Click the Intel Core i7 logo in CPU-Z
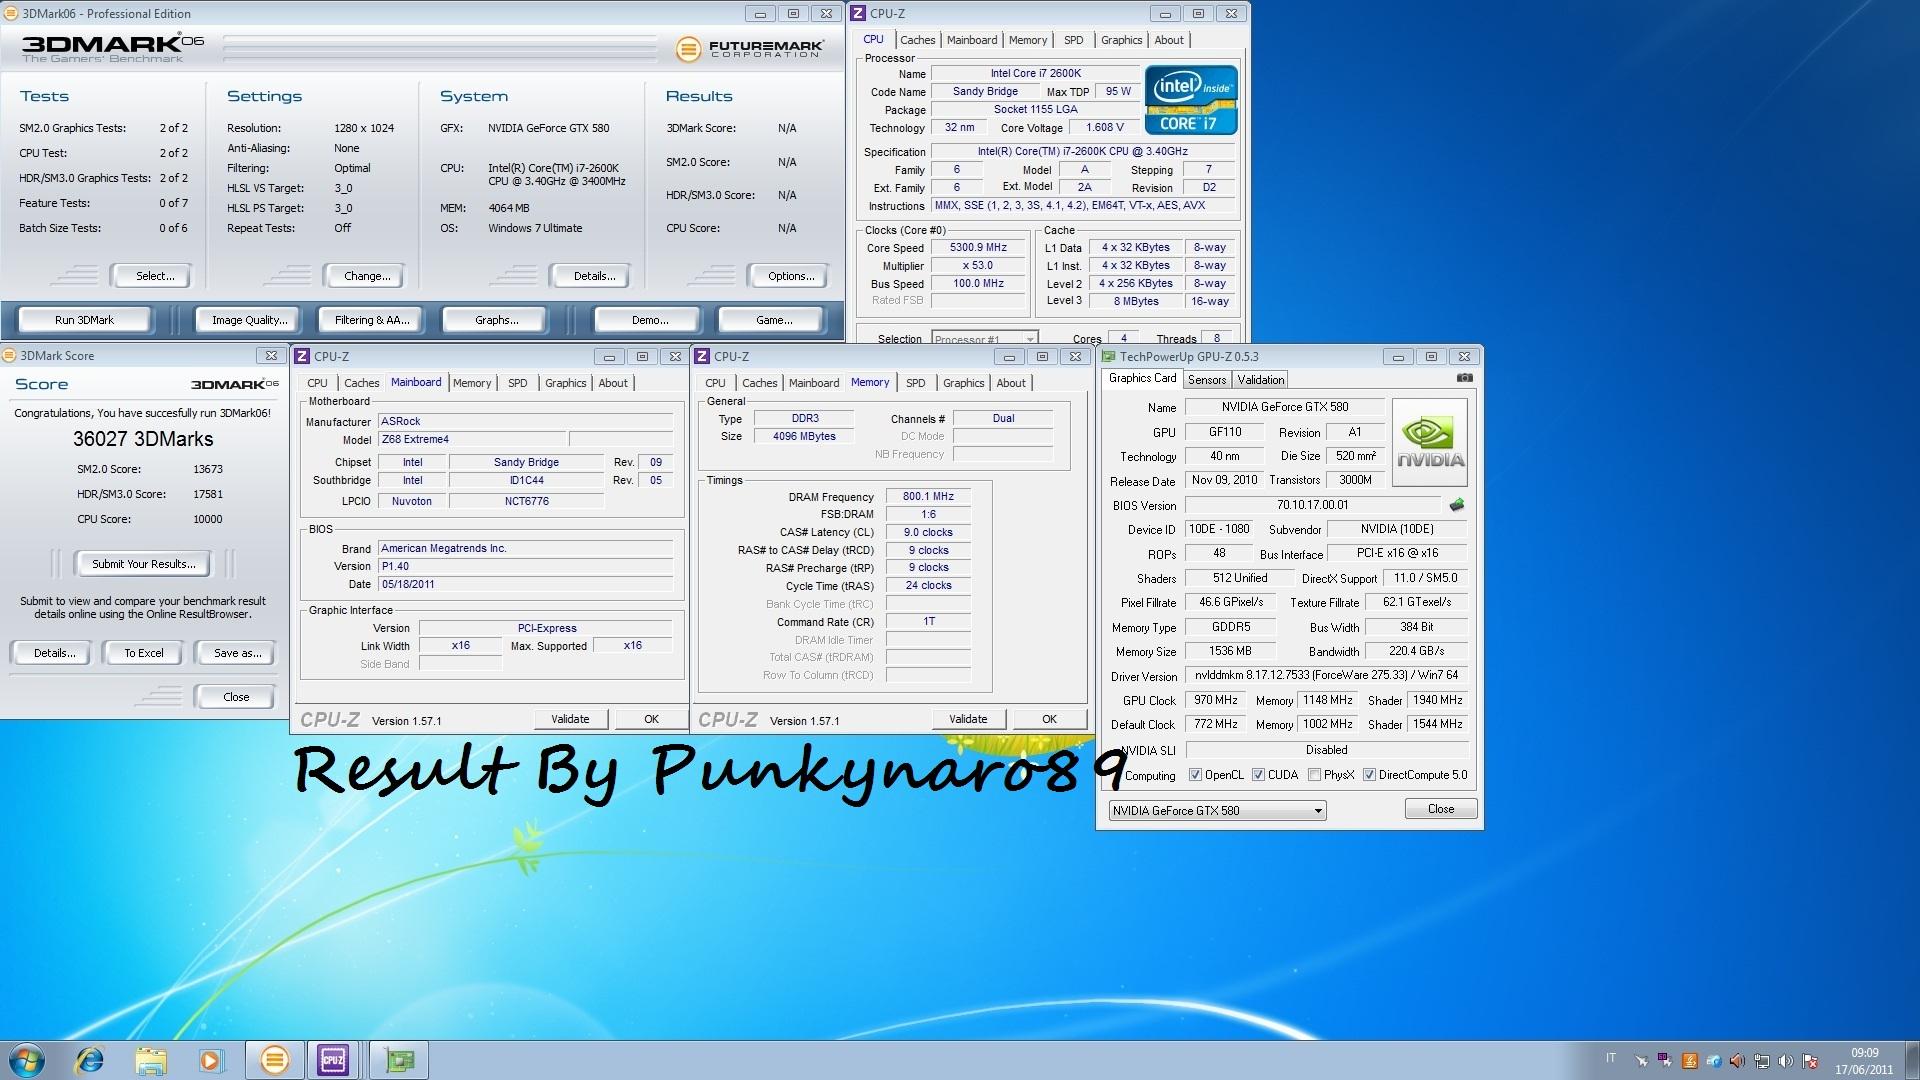 click(x=1191, y=100)
